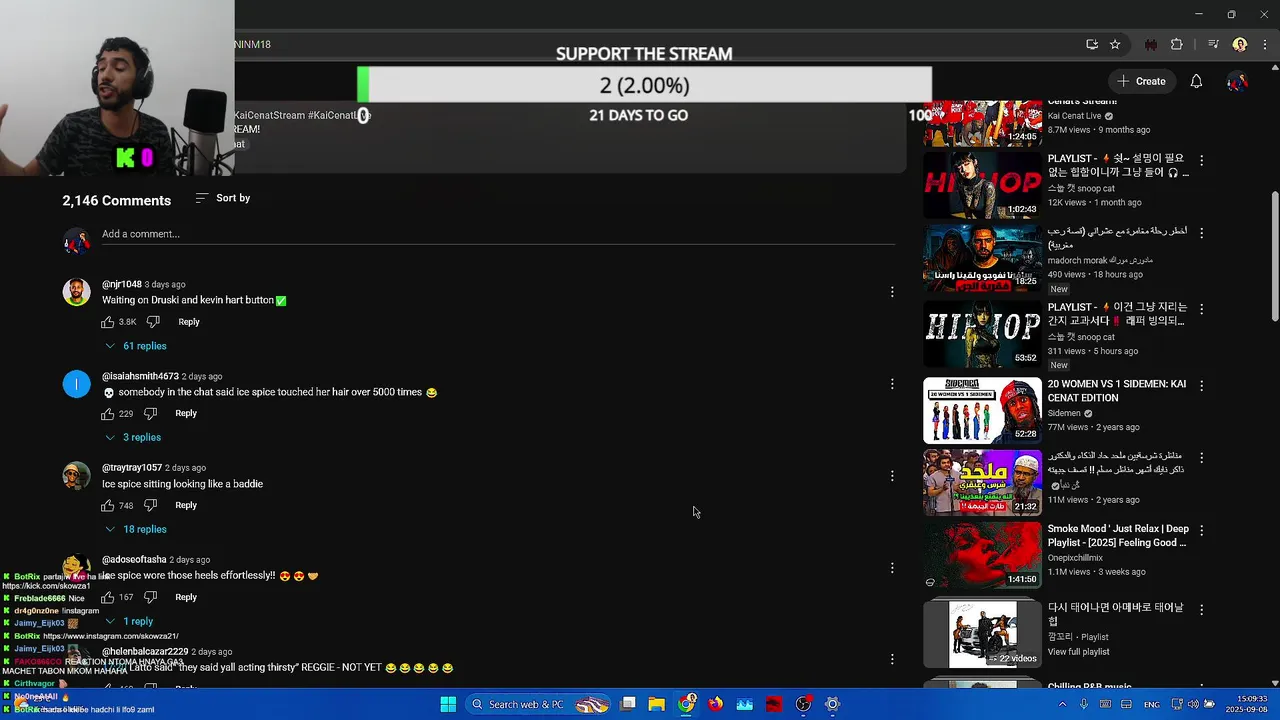This screenshot has height=720, width=1280.
Task: Open the Sidemen channel link
Action: point(1064,413)
